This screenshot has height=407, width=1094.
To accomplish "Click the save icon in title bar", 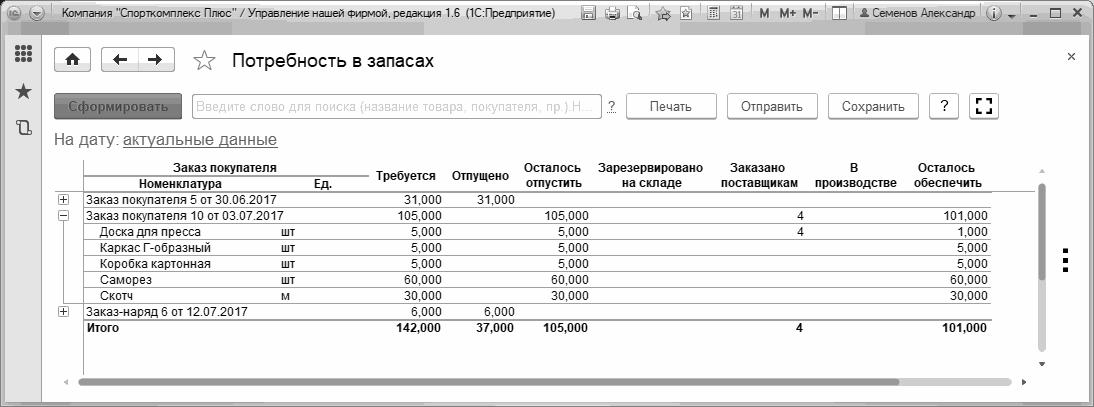I will [x=588, y=13].
